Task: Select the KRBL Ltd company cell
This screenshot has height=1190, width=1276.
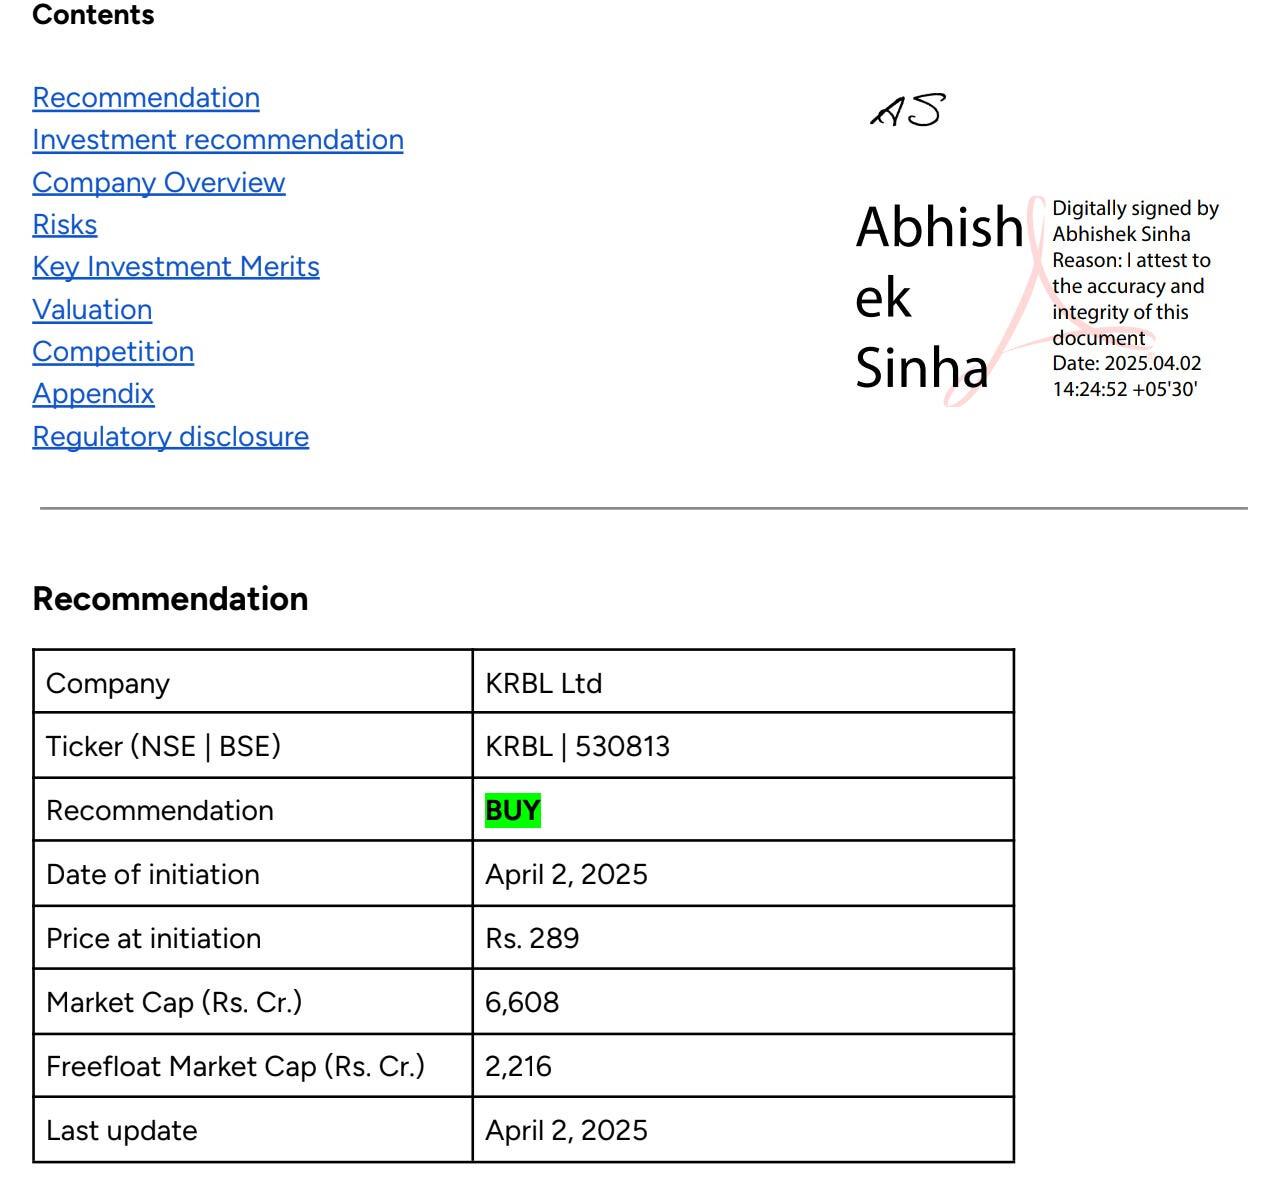Action: point(544,683)
